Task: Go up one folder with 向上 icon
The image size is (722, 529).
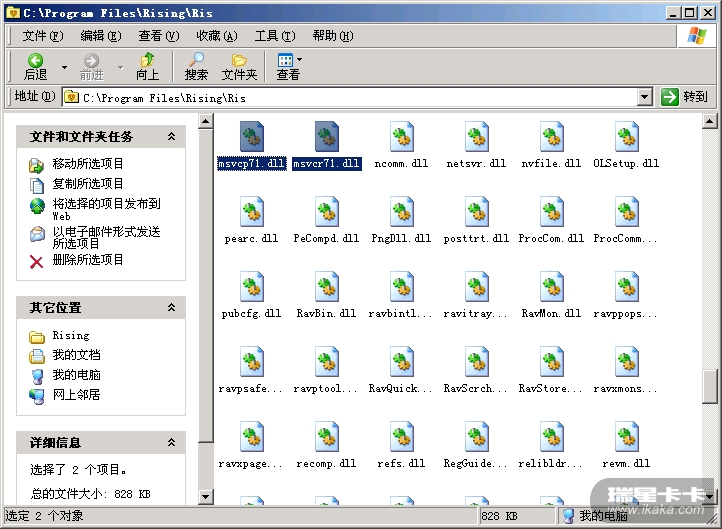Action: pyautogui.click(x=147, y=60)
